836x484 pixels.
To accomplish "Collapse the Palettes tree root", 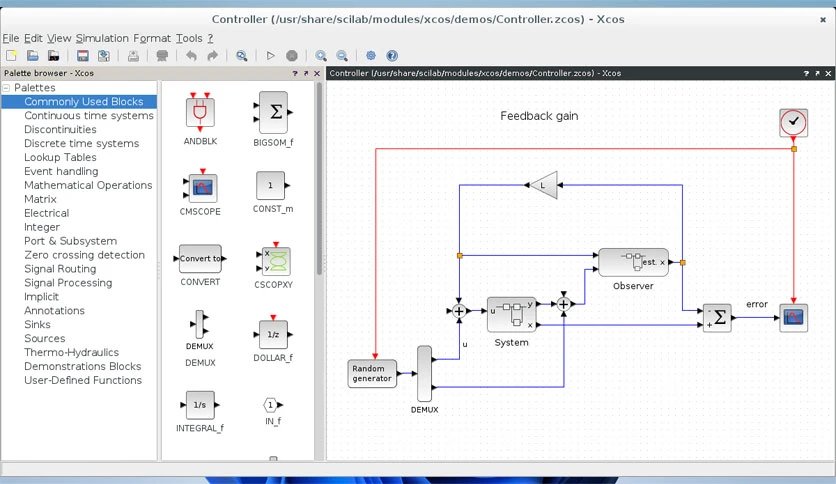I will pos(6,88).
